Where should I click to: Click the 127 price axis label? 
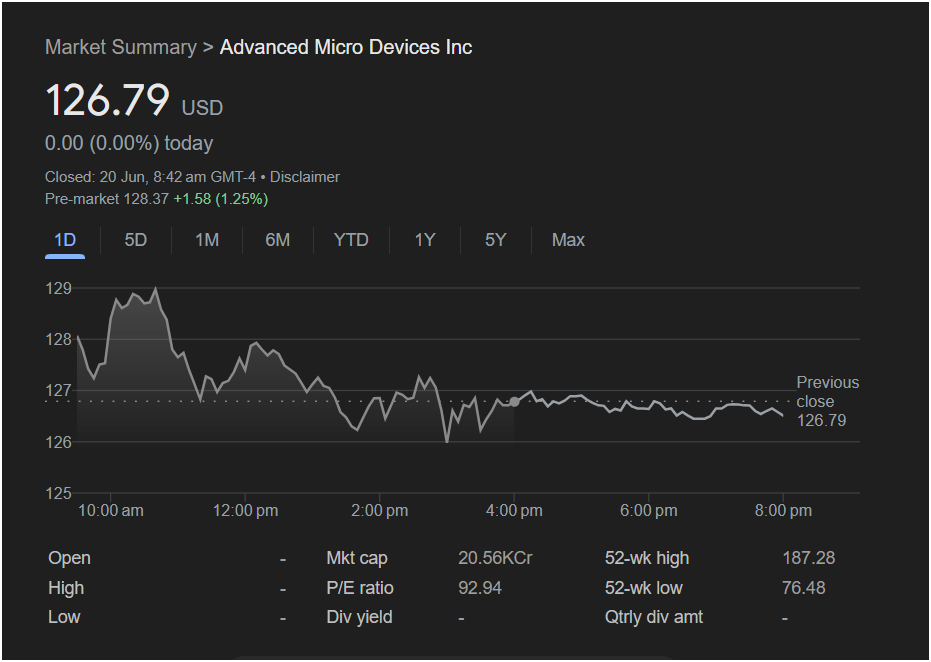58,391
